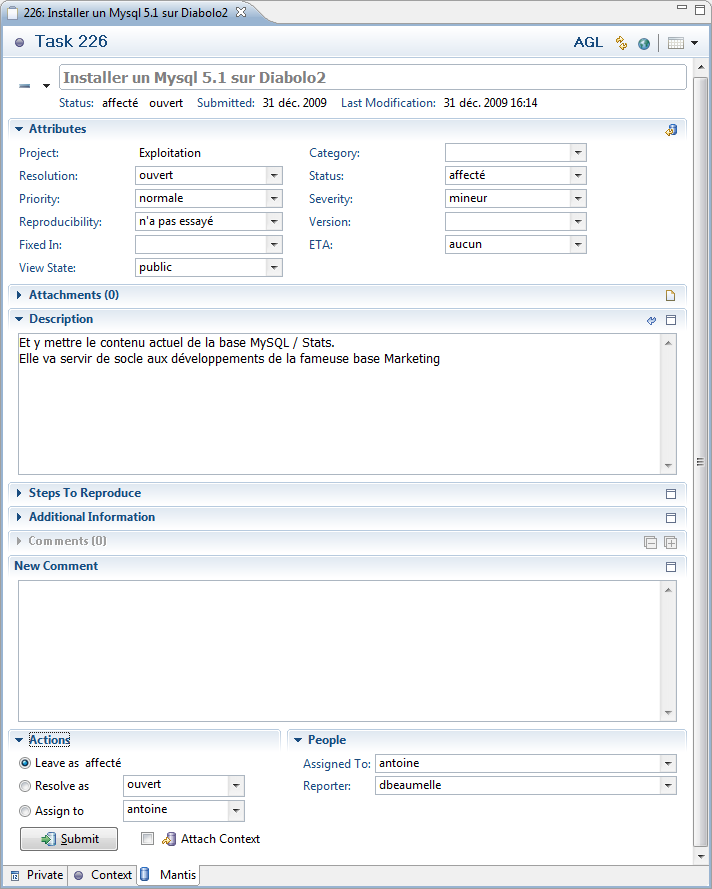Click the Last Modification date text

[490, 103]
